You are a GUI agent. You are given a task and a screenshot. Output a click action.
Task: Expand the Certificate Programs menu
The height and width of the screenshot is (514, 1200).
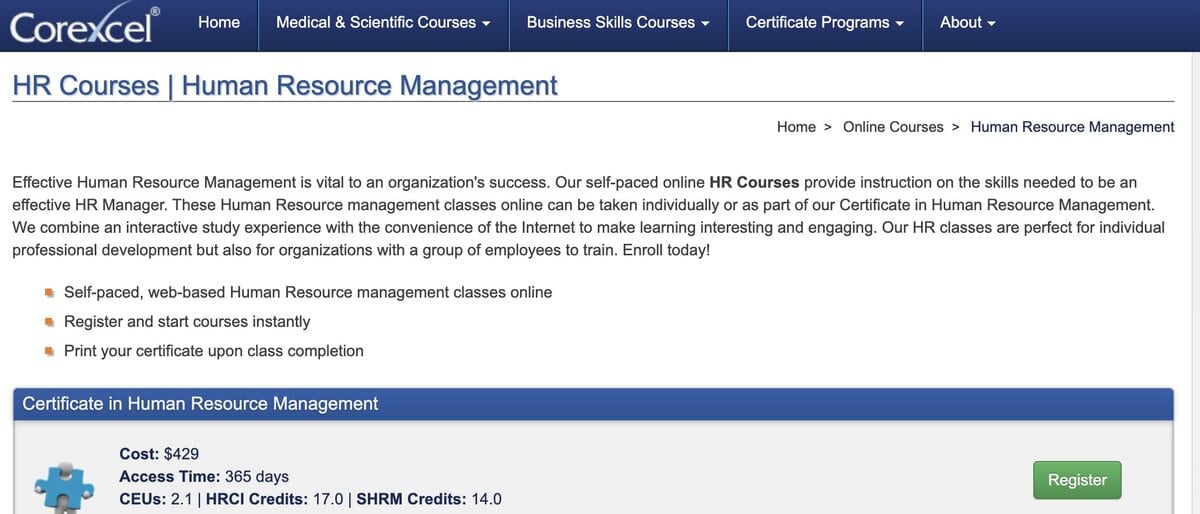[824, 23]
